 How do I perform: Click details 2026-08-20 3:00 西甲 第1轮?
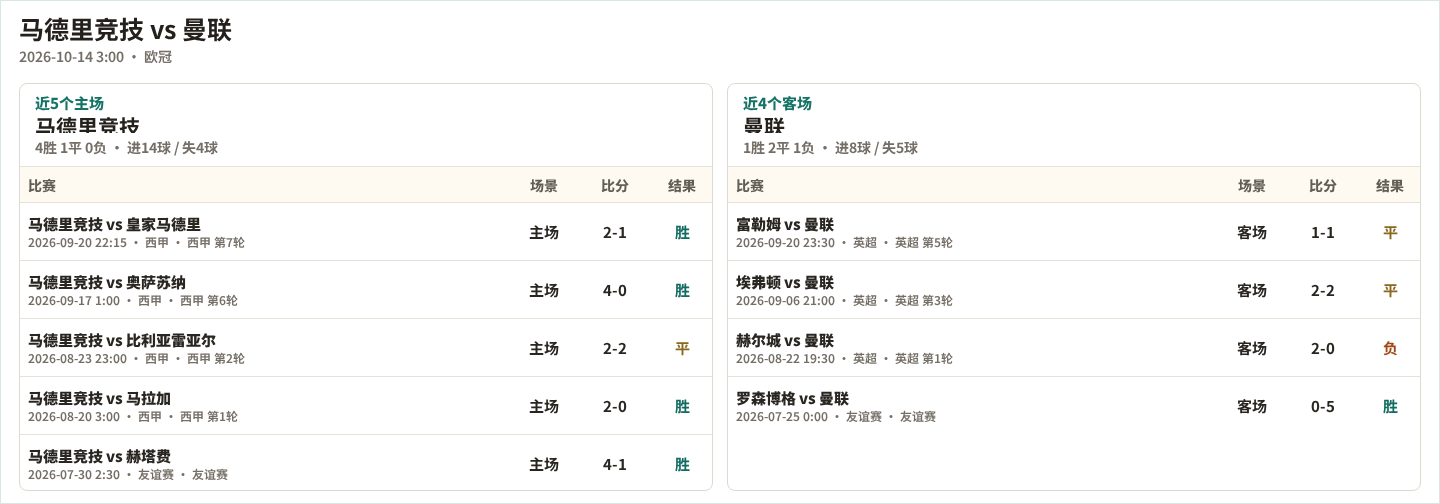pyautogui.click(x=133, y=417)
